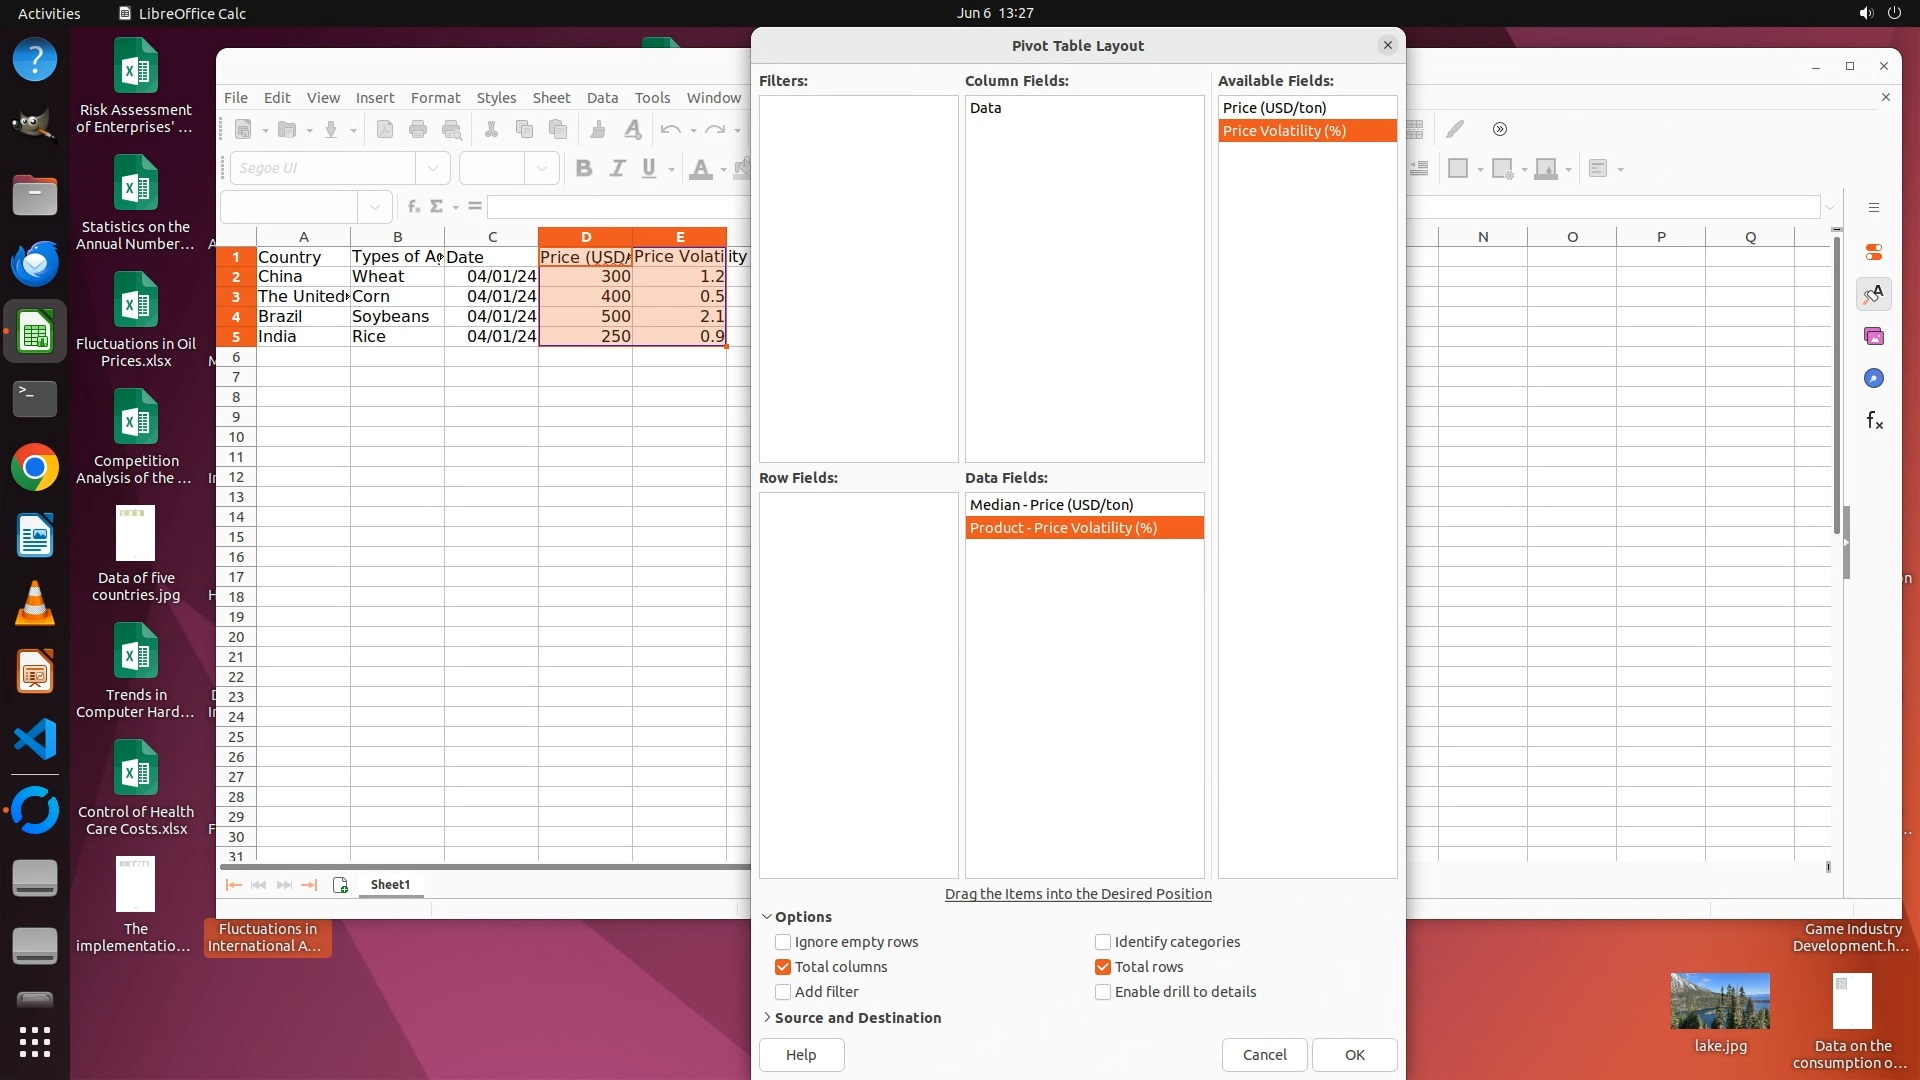1920x1080 pixels.
Task: Tick the Enable drill to details checkbox
Action: (x=1103, y=992)
